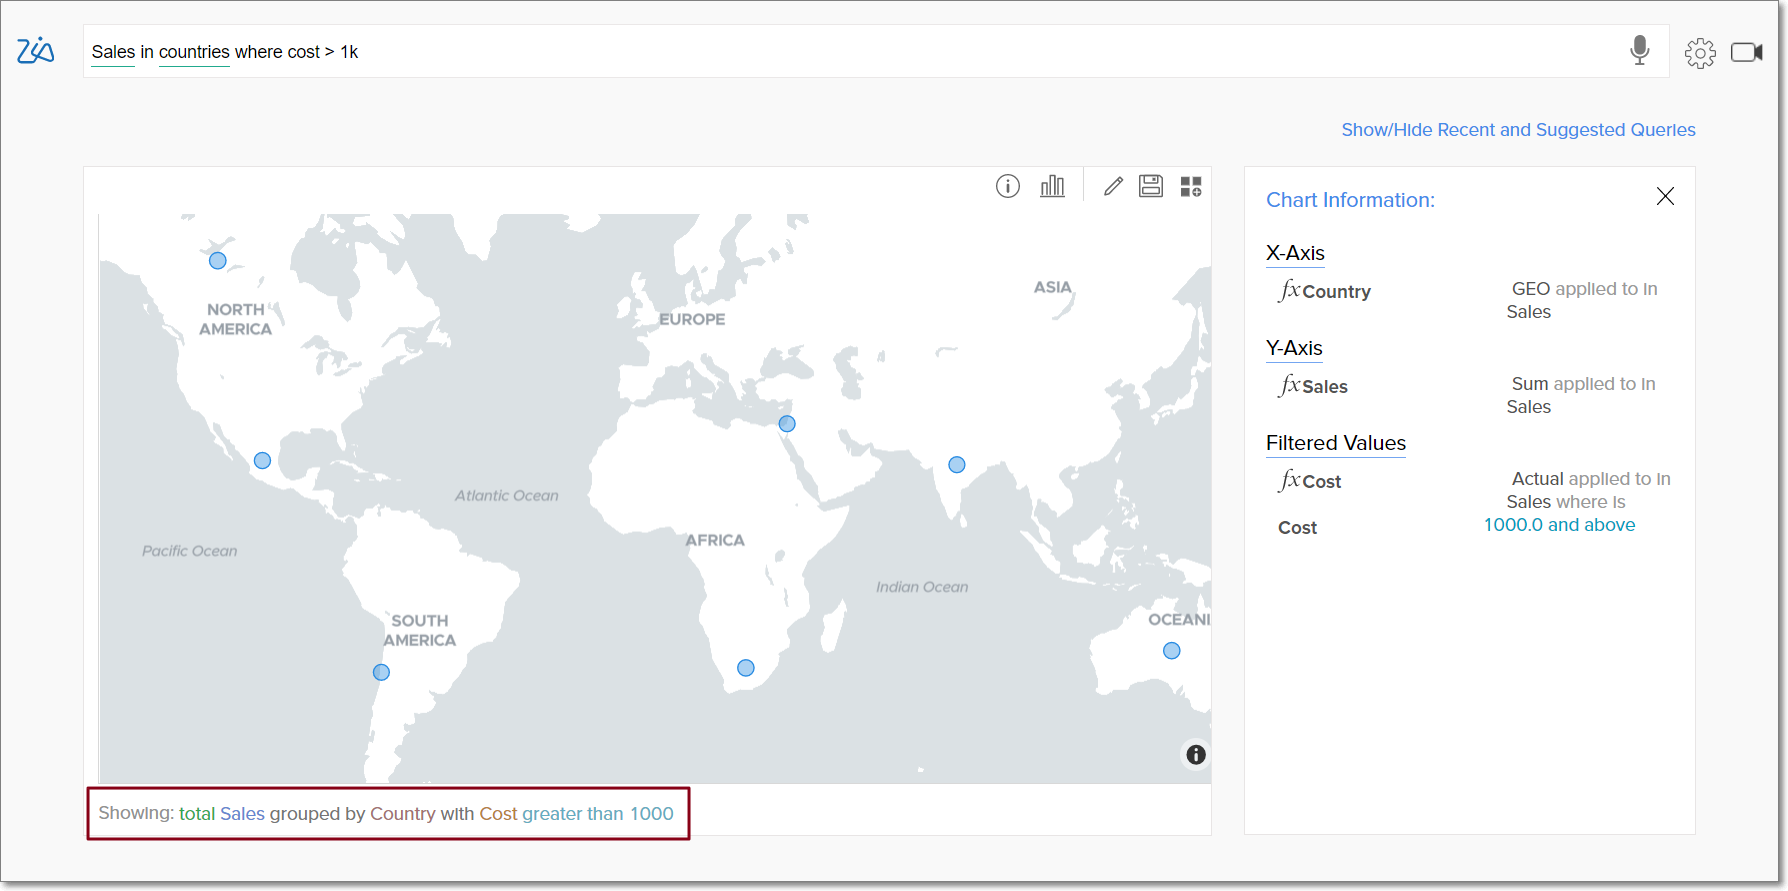The height and width of the screenshot is (891, 1788).
Task: Open the settings gear icon
Action: (1699, 52)
